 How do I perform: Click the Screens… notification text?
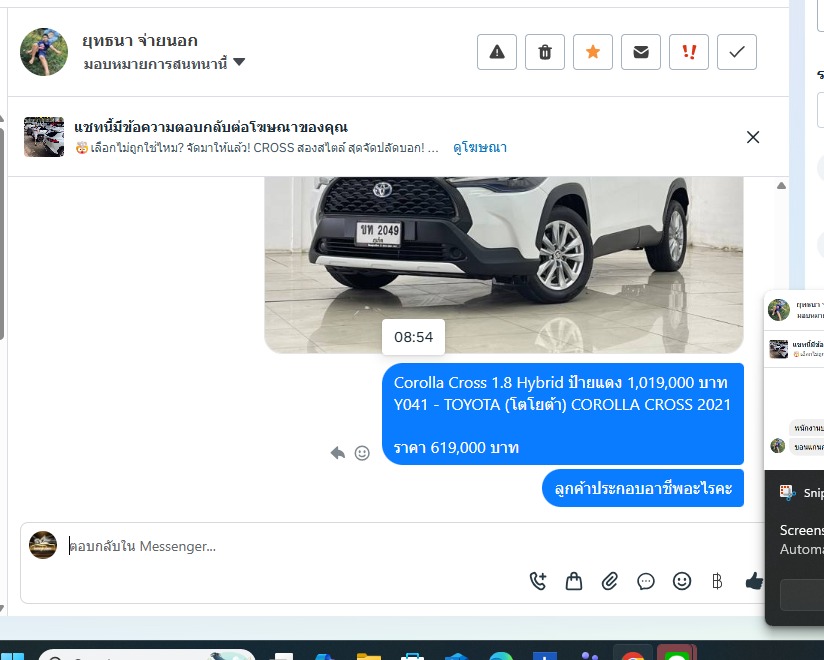(x=801, y=530)
